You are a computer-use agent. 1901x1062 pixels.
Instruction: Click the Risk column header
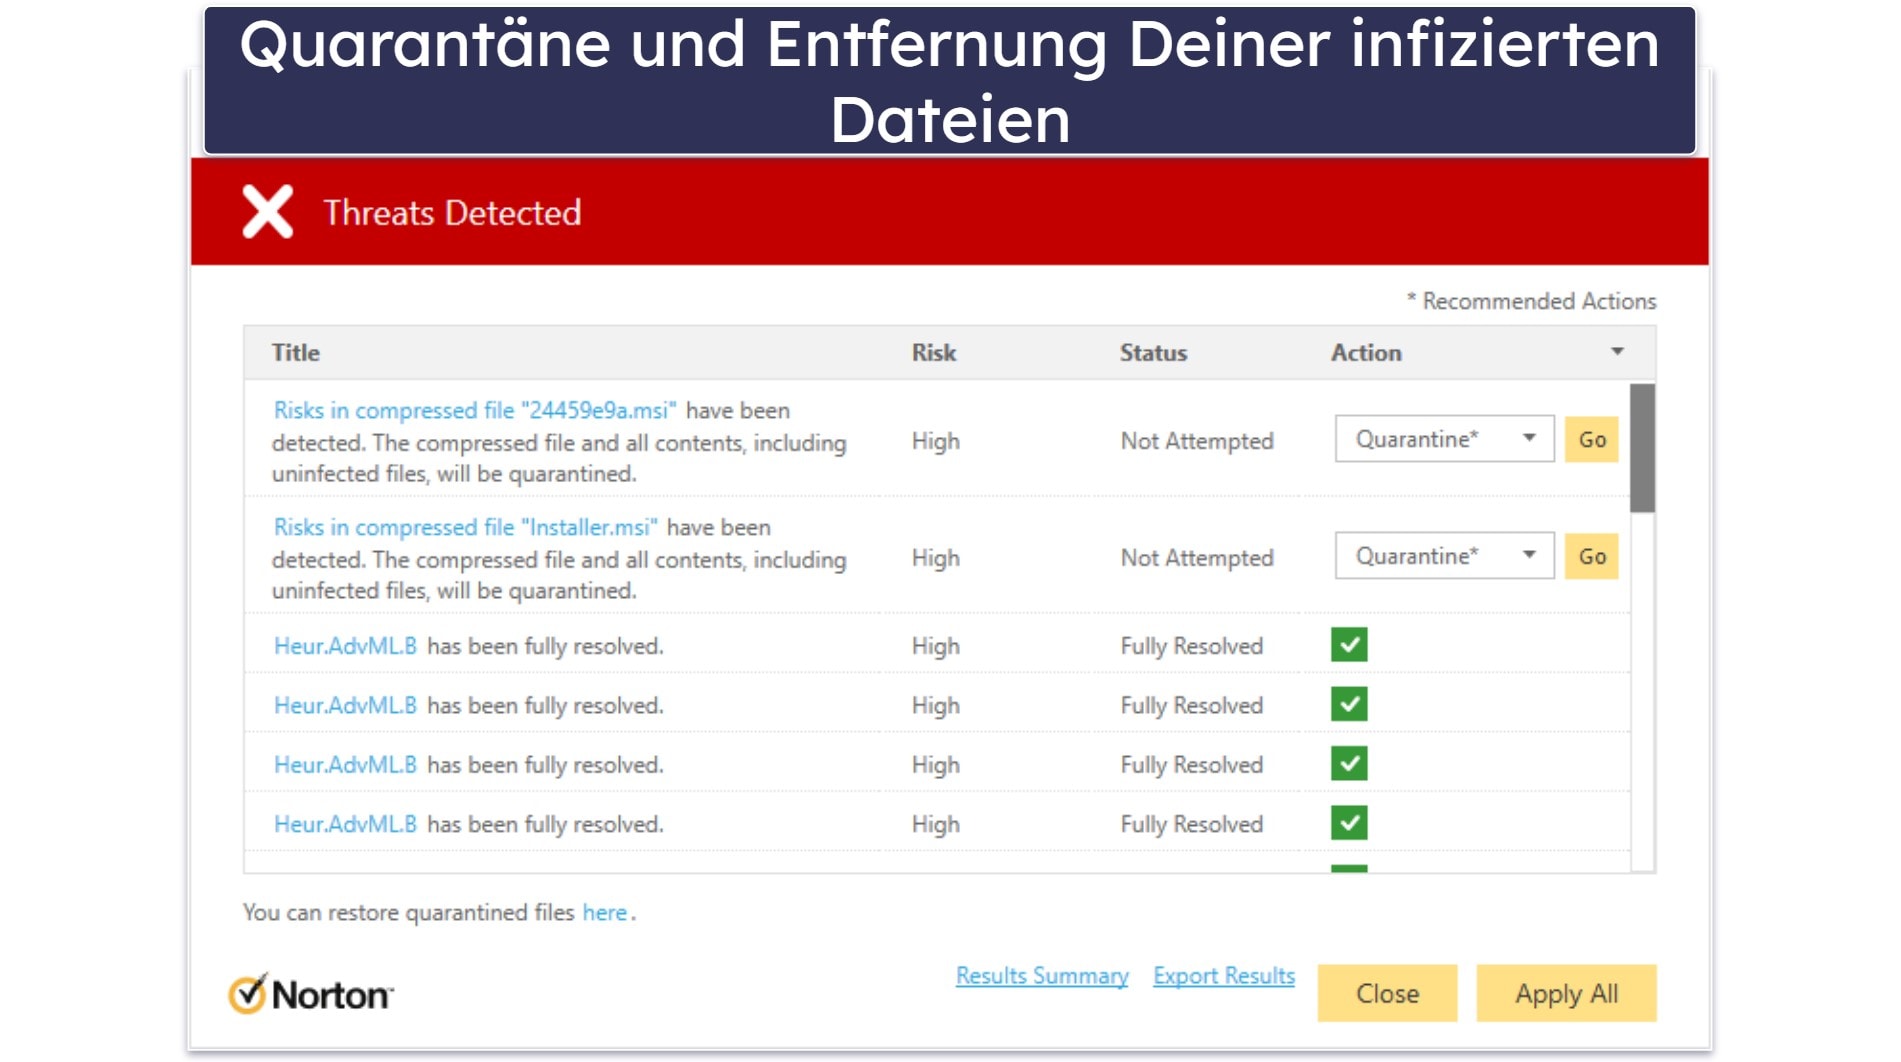pyautogui.click(x=934, y=353)
